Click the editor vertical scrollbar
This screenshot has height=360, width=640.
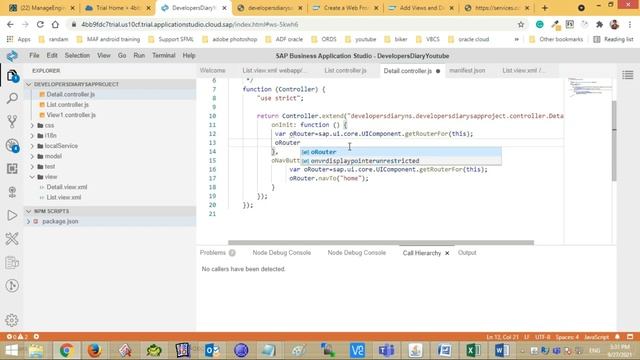614,141
